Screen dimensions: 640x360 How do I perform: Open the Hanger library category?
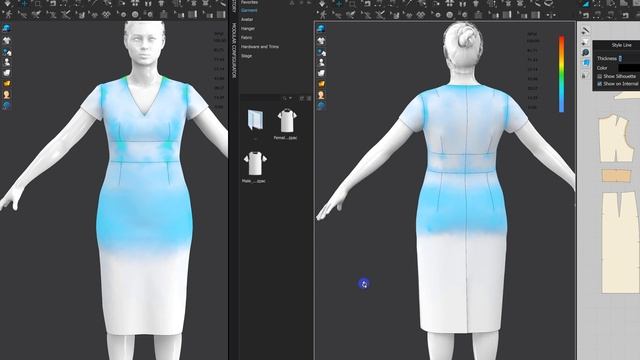(248, 29)
